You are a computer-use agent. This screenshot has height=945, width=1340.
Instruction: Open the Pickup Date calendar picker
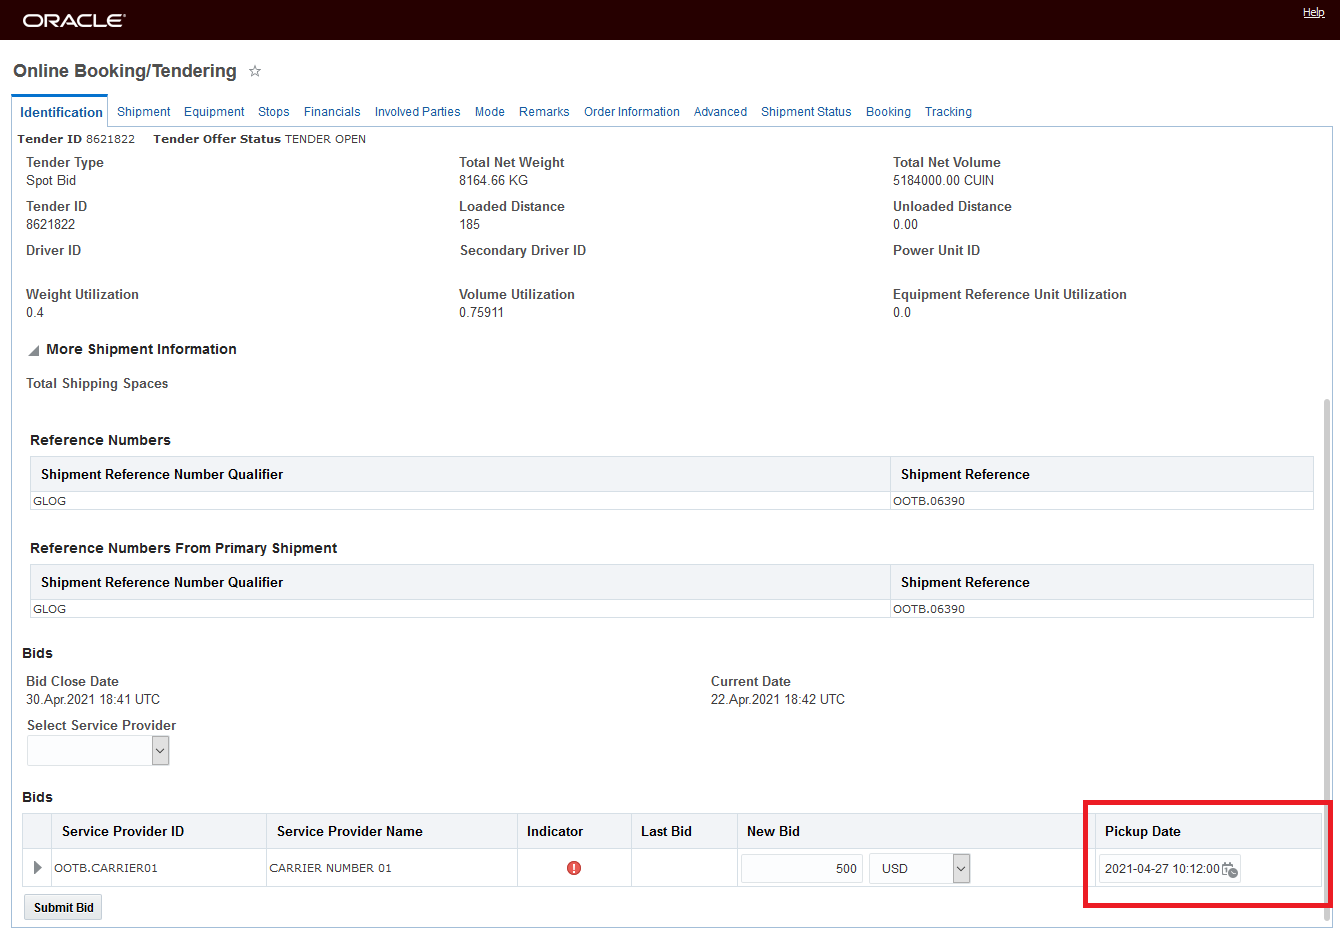(1230, 869)
